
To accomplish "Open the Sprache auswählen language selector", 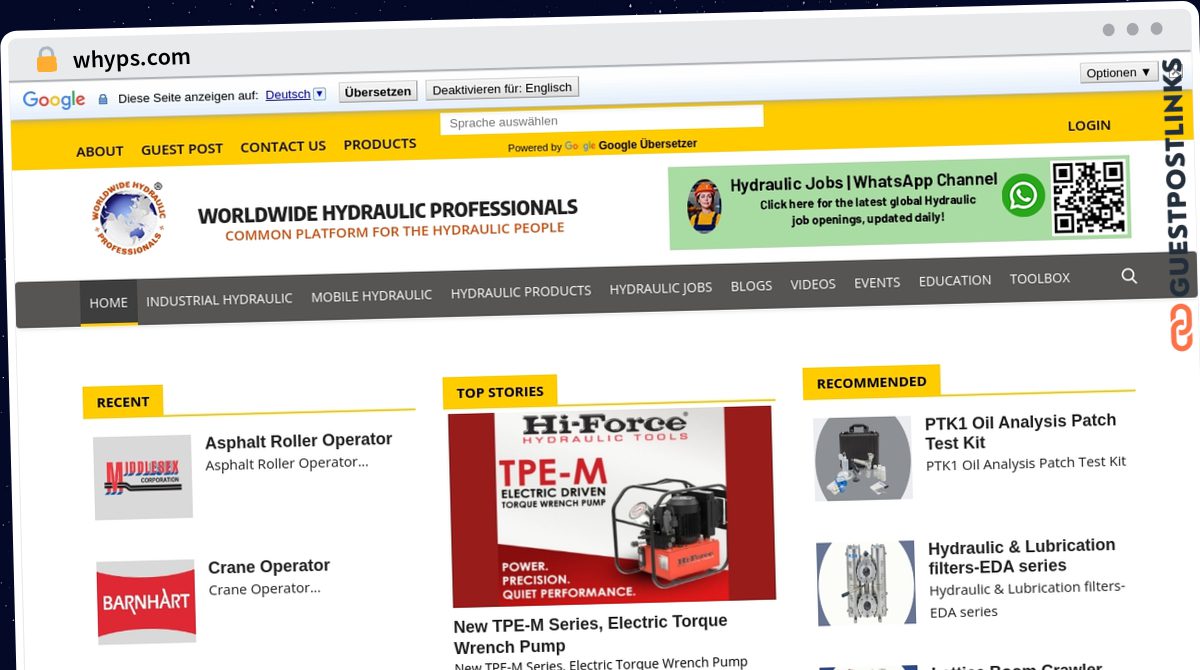I will pyautogui.click(x=601, y=120).
